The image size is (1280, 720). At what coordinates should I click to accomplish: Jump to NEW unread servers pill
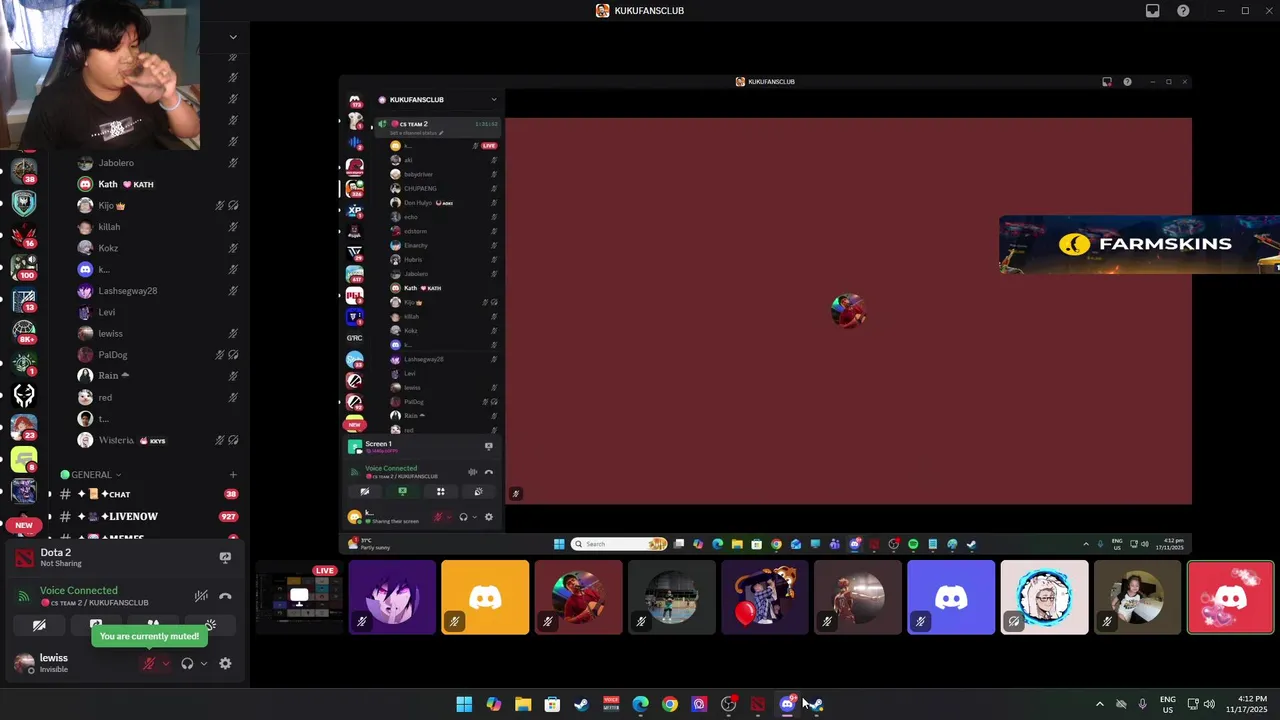(24, 525)
